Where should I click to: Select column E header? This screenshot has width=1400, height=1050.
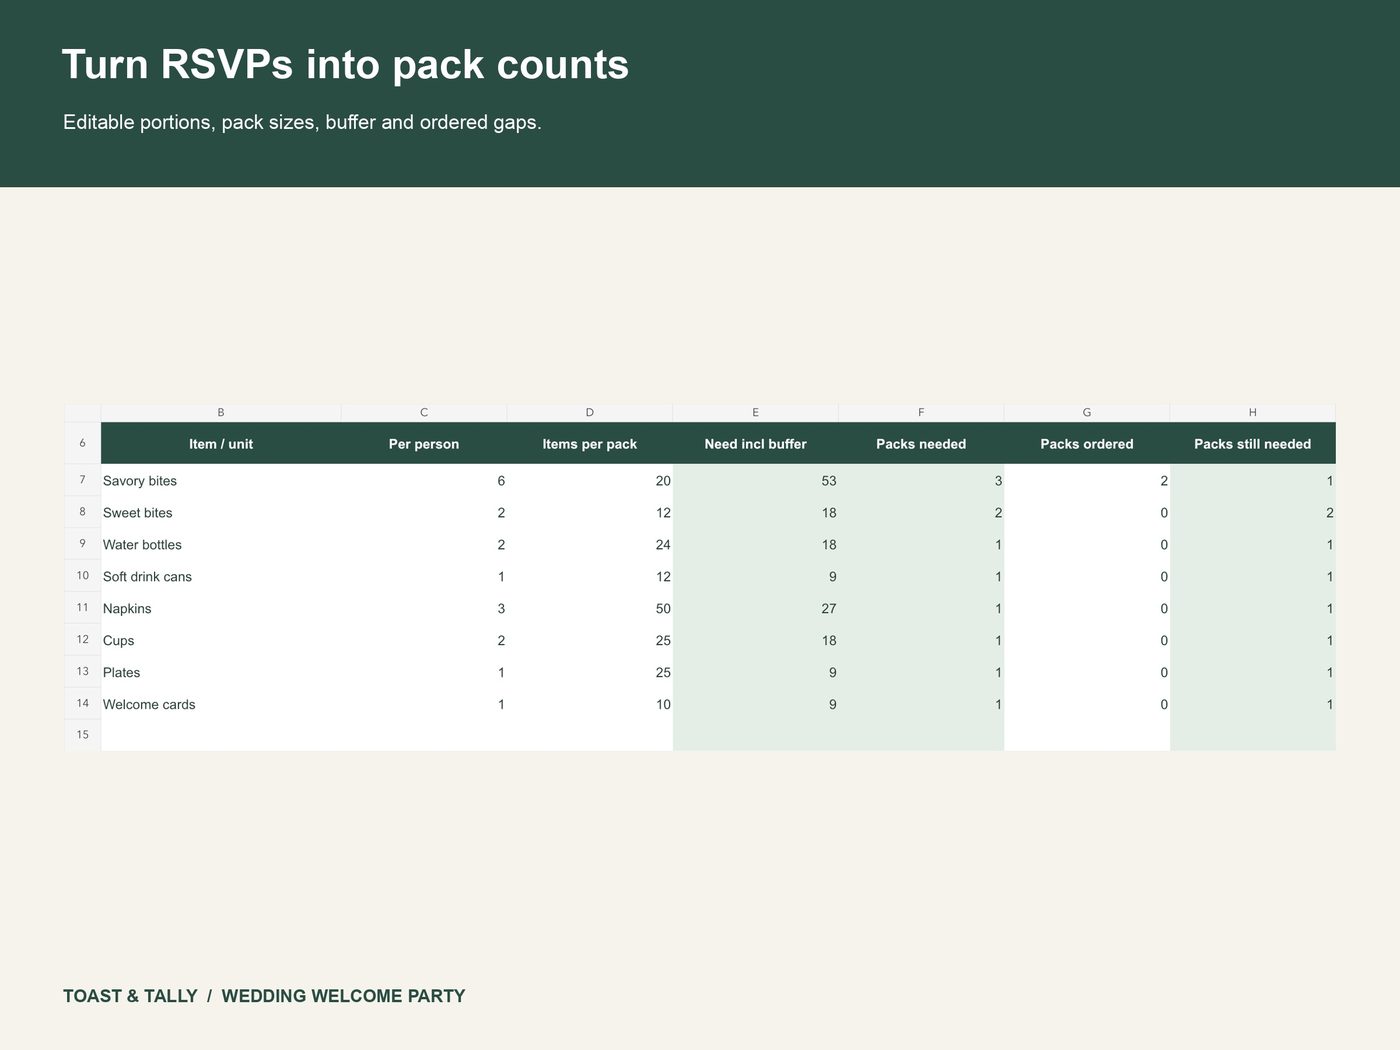pyautogui.click(x=755, y=413)
